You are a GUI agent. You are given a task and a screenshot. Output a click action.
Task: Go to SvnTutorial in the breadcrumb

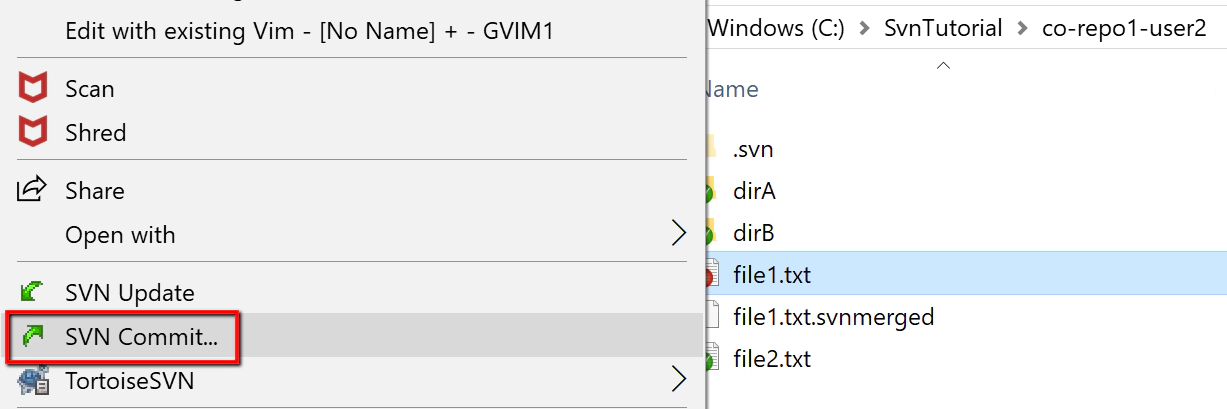tap(943, 28)
